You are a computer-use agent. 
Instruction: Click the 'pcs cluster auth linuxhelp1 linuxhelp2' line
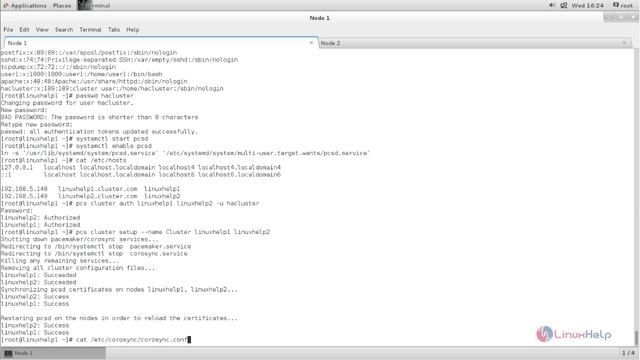130,203
